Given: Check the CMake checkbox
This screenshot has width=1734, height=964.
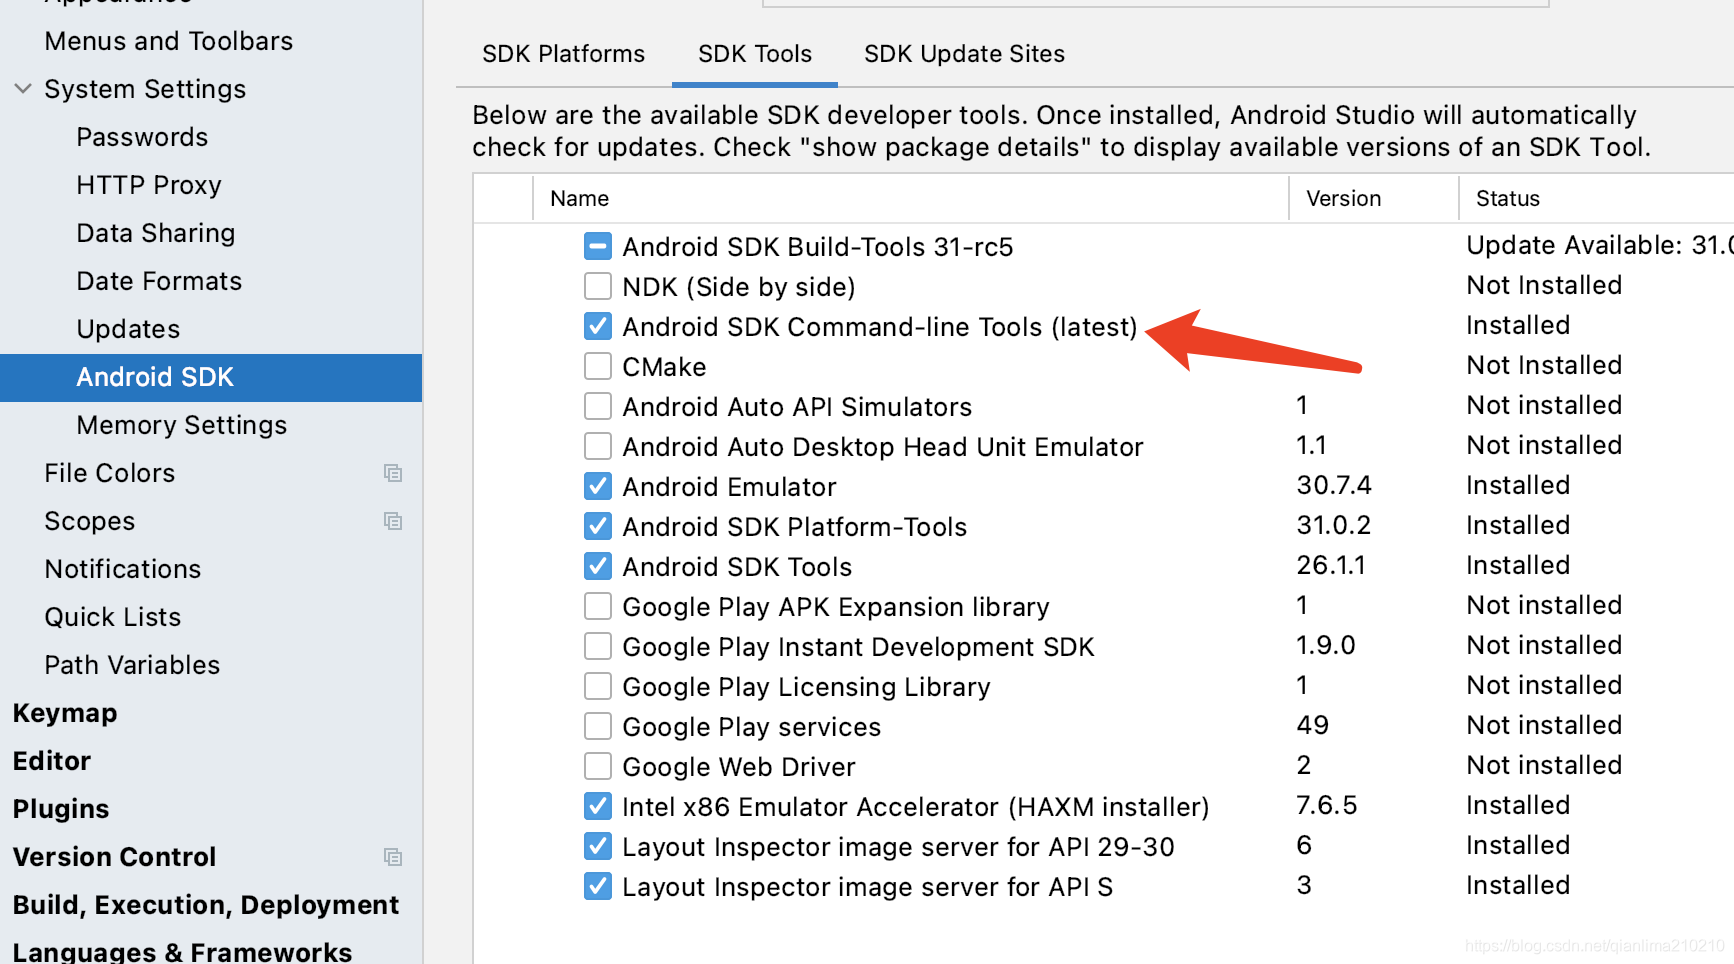Looking at the screenshot, I should (x=598, y=366).
